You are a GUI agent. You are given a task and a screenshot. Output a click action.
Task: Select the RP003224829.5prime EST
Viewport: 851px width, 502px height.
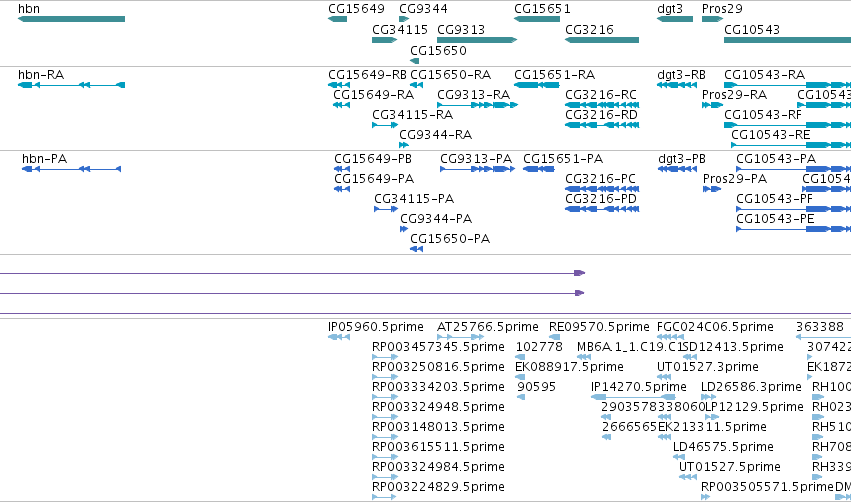[x=384, y=498]
